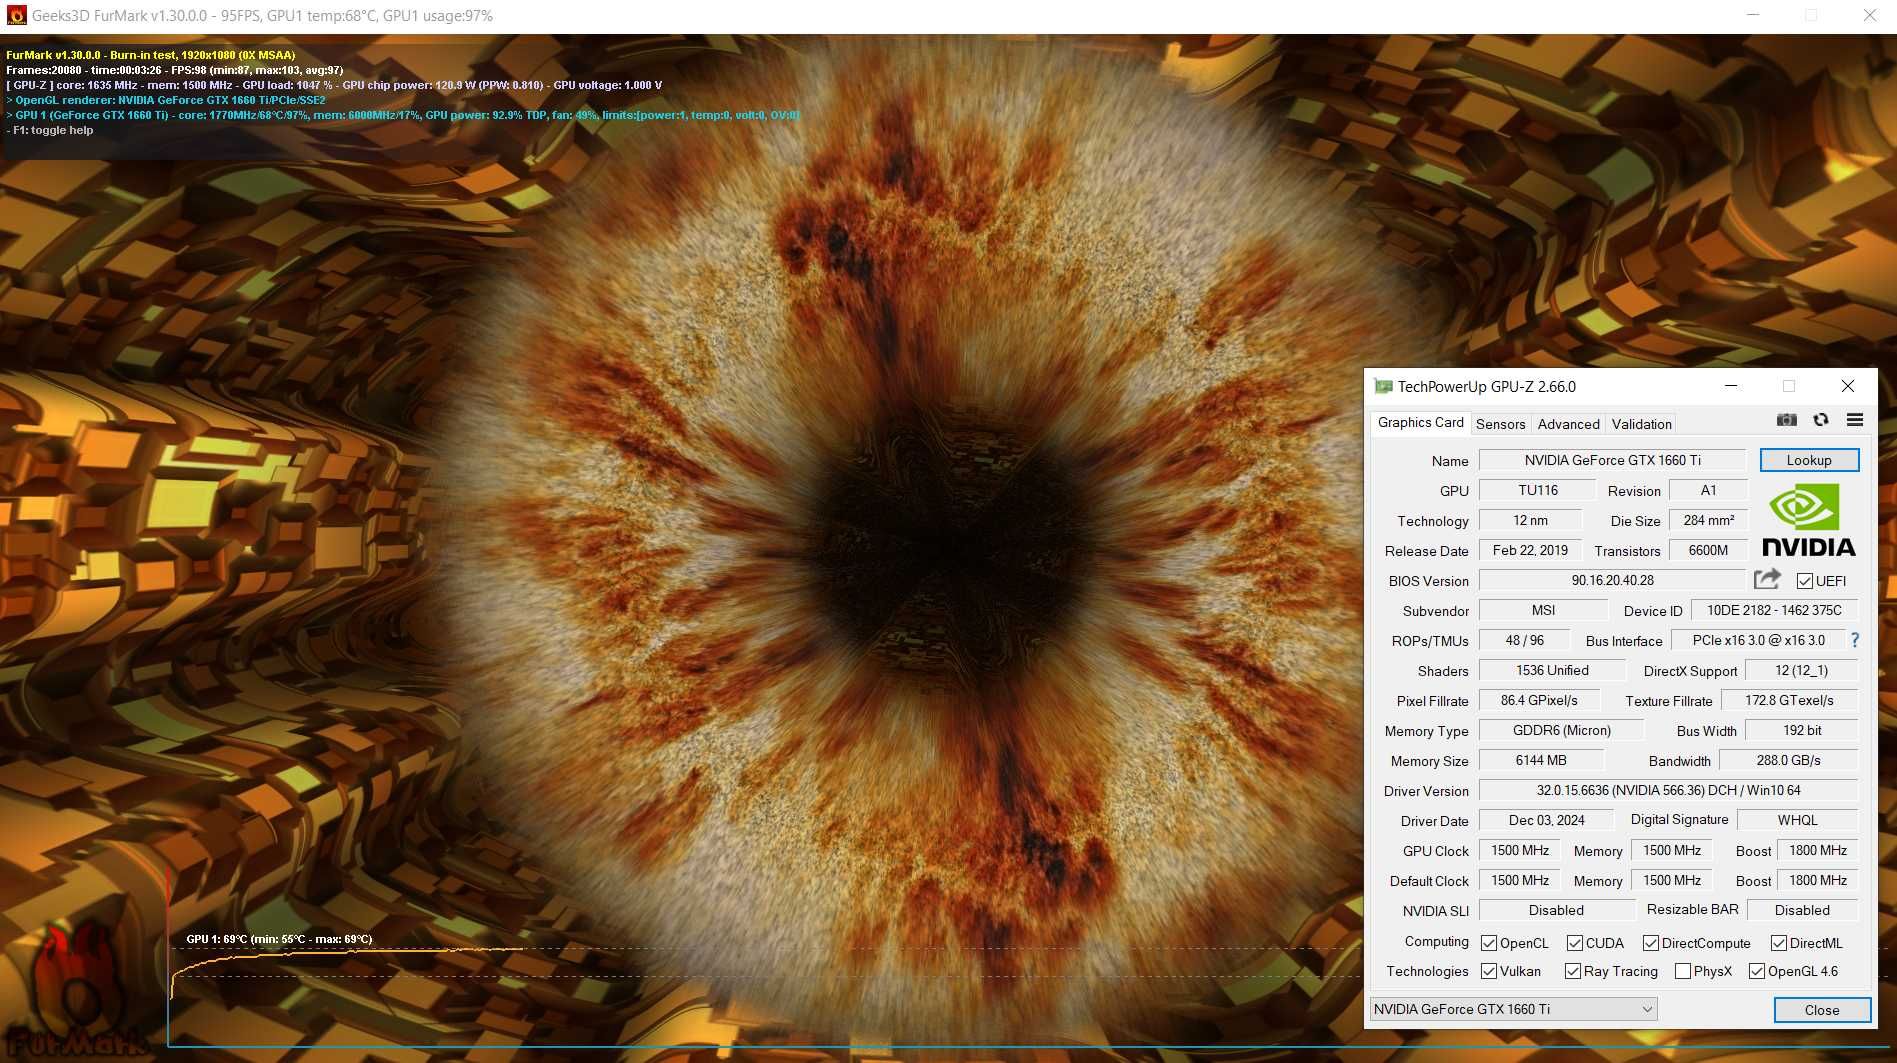Click the Shaders value 1536 Unified
This screenshot has height=1063, width=1897.
(1552, 670)
